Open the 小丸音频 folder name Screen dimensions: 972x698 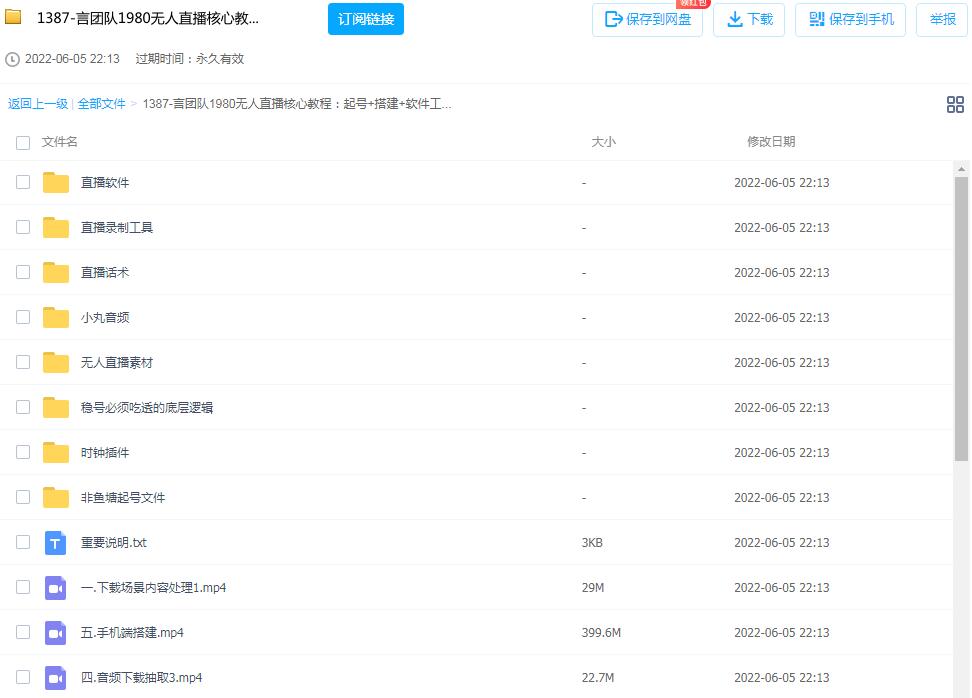click(105, 317)
